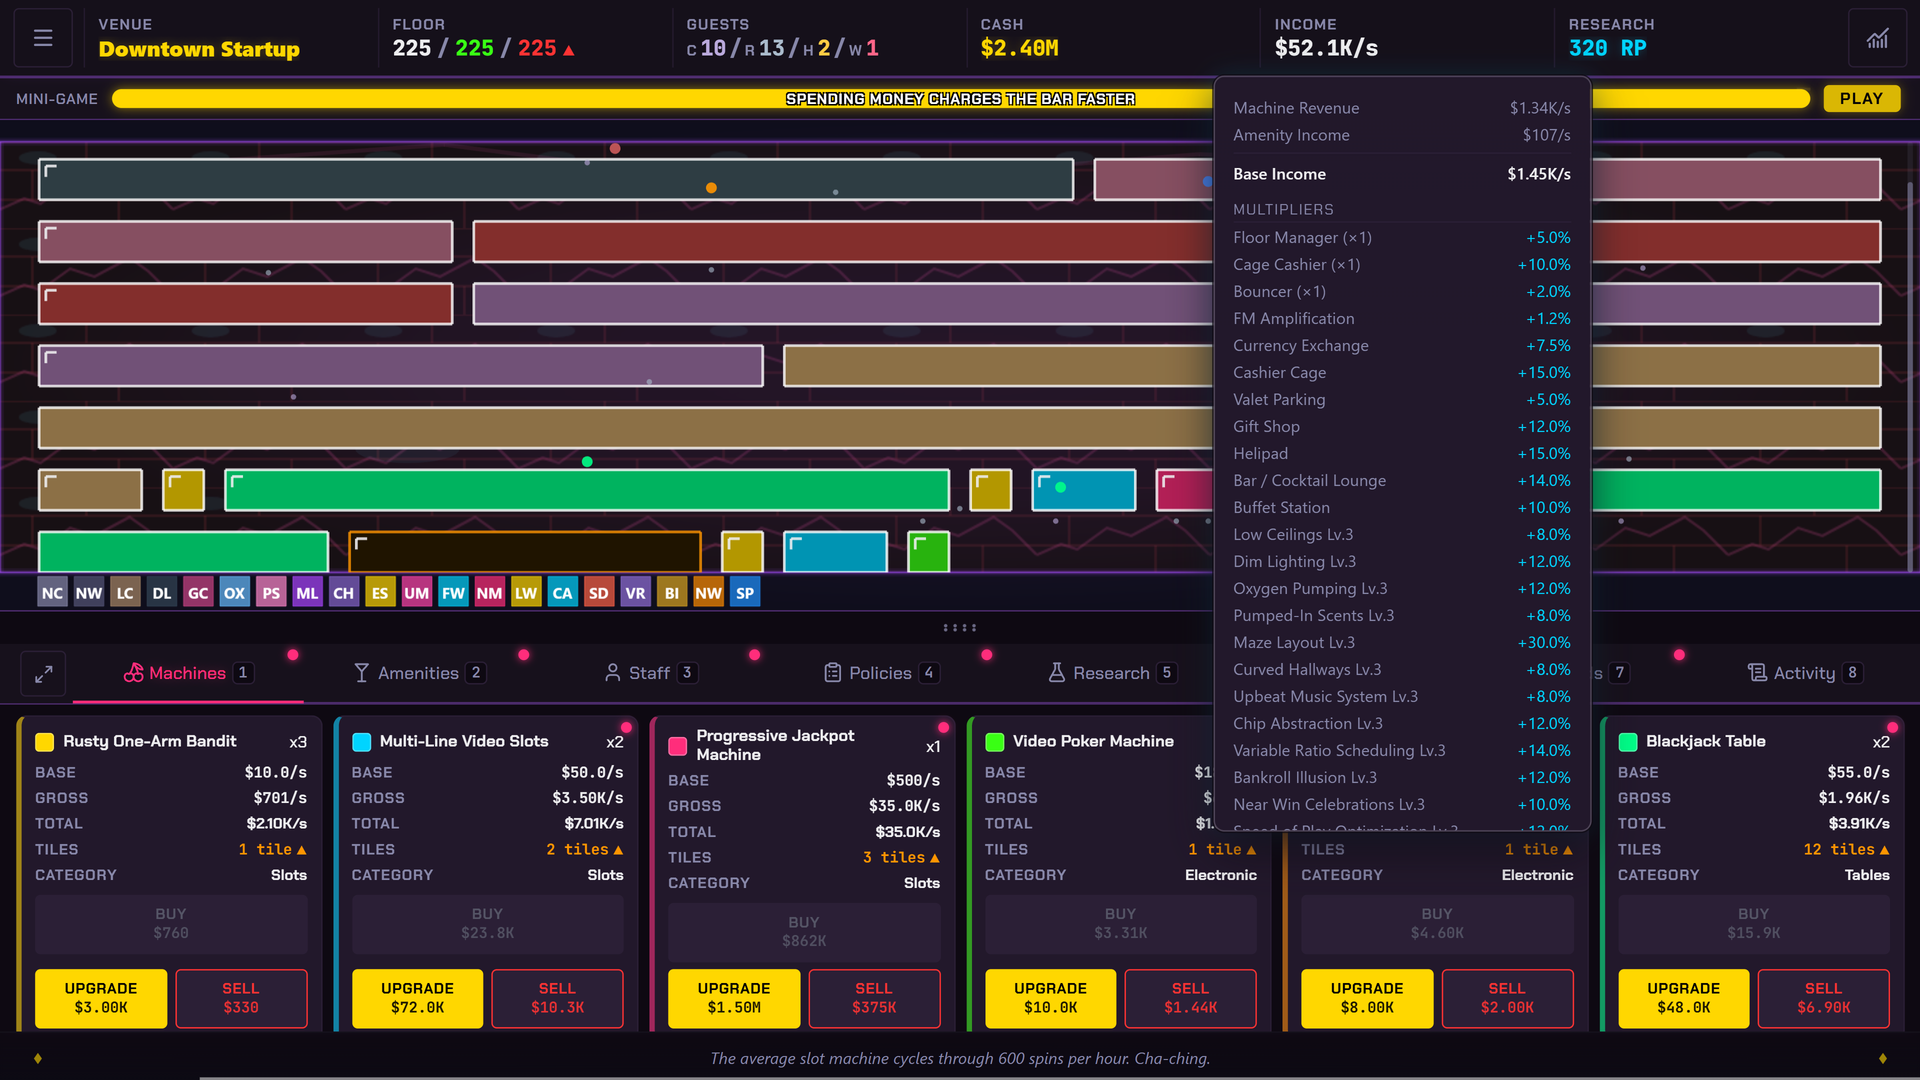Toggle the orange NW legend filter
The width and height of the screenshot is (1920, 1080).
click(x=708, y=593)
